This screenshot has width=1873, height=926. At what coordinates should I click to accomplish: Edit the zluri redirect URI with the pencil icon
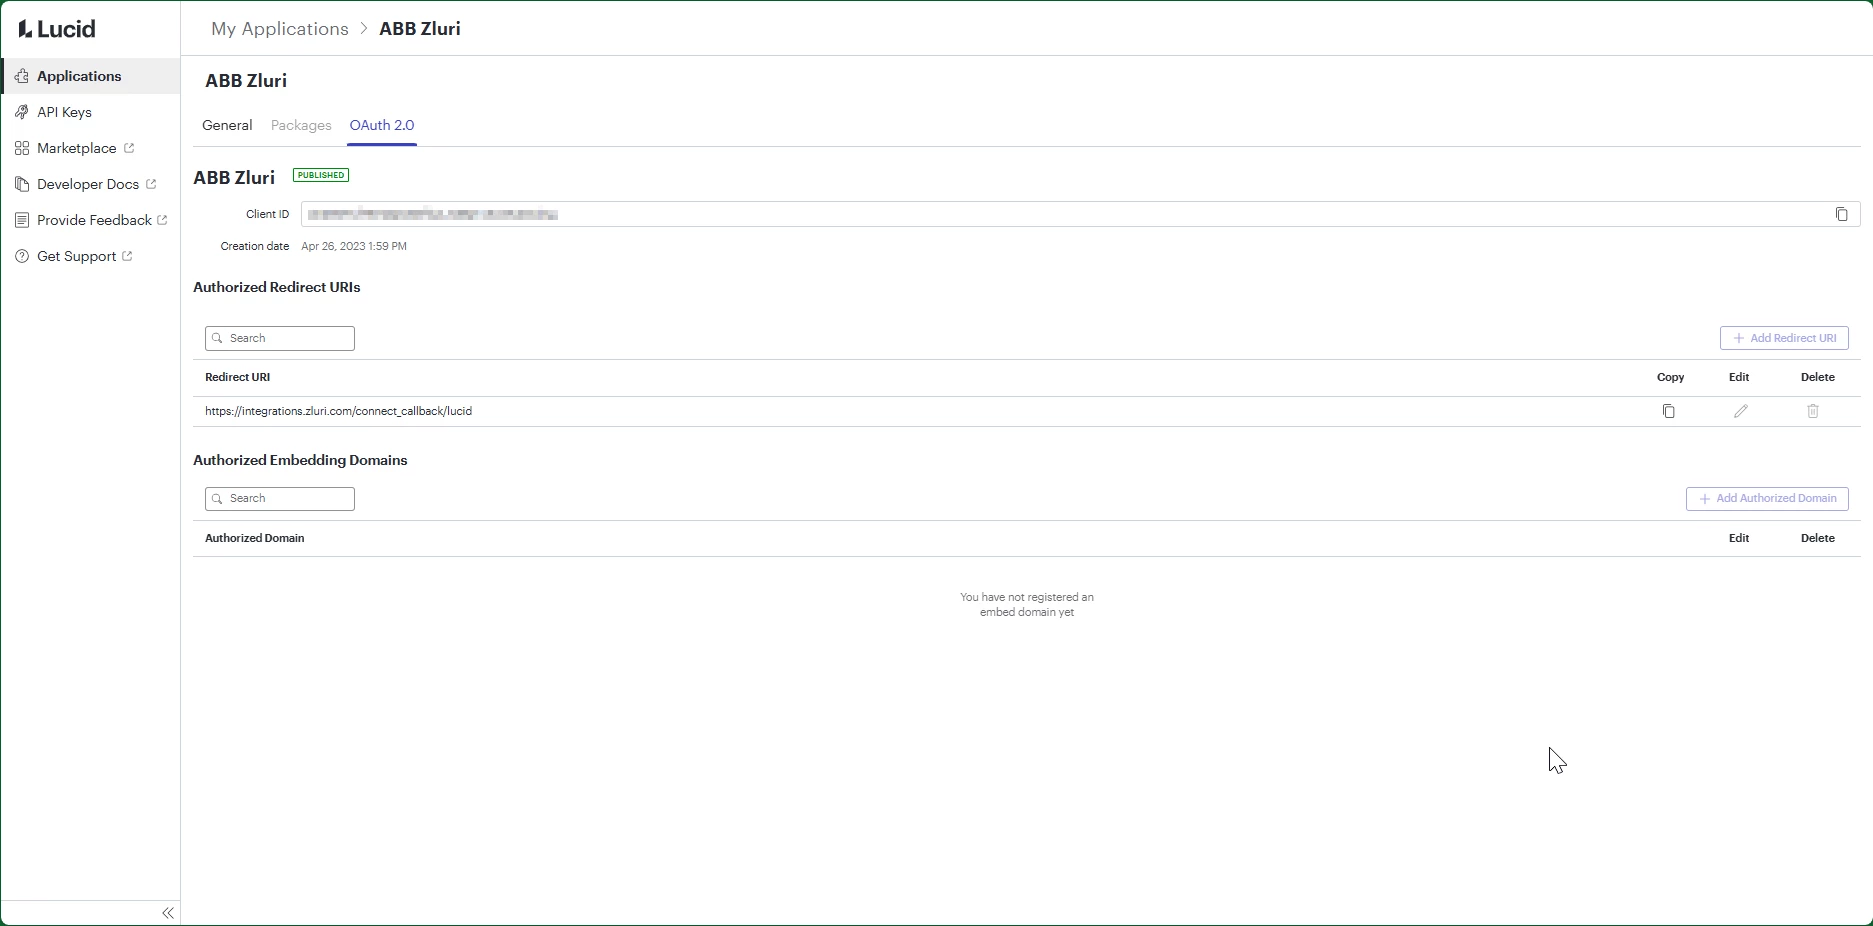(1741, 411)
